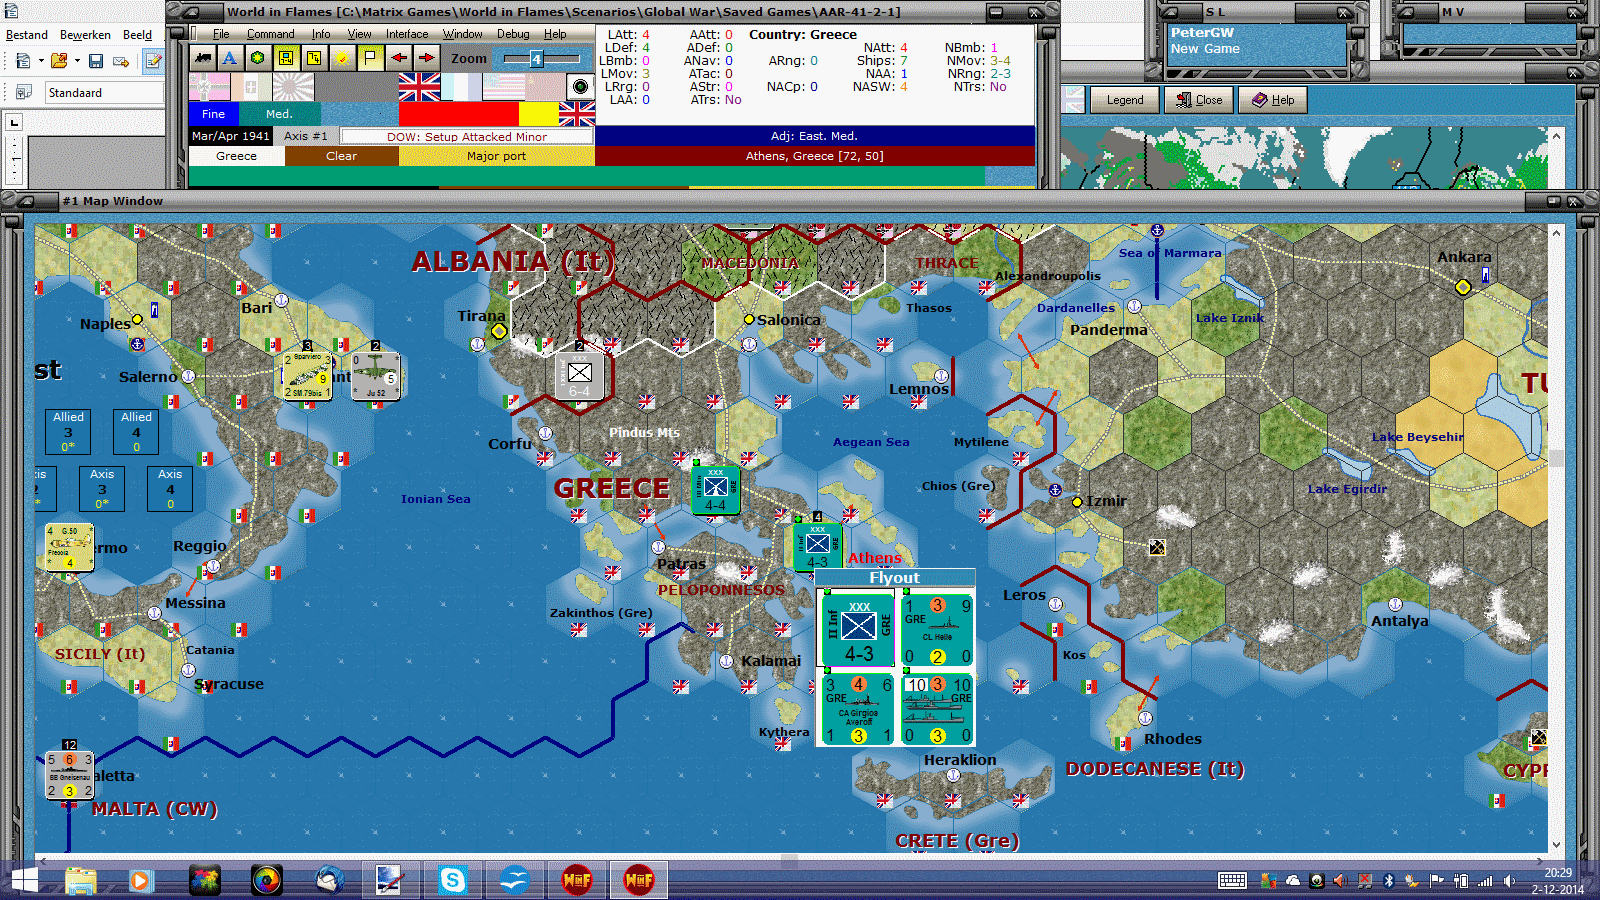Open the game Help menu
Image resolution: width=1600 pixels, height=900 pixels.
[x=555, y=34]
